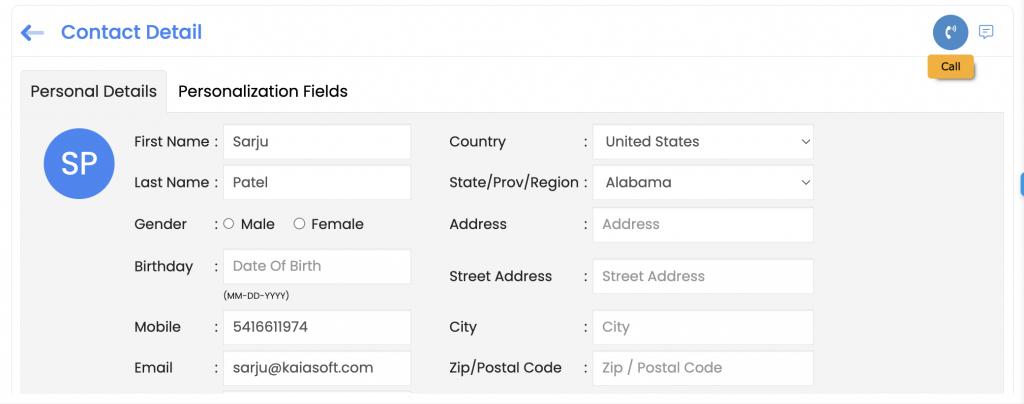The image size is (1024, 404).
Task: Select the Female radio button
Action: point(299,224)
